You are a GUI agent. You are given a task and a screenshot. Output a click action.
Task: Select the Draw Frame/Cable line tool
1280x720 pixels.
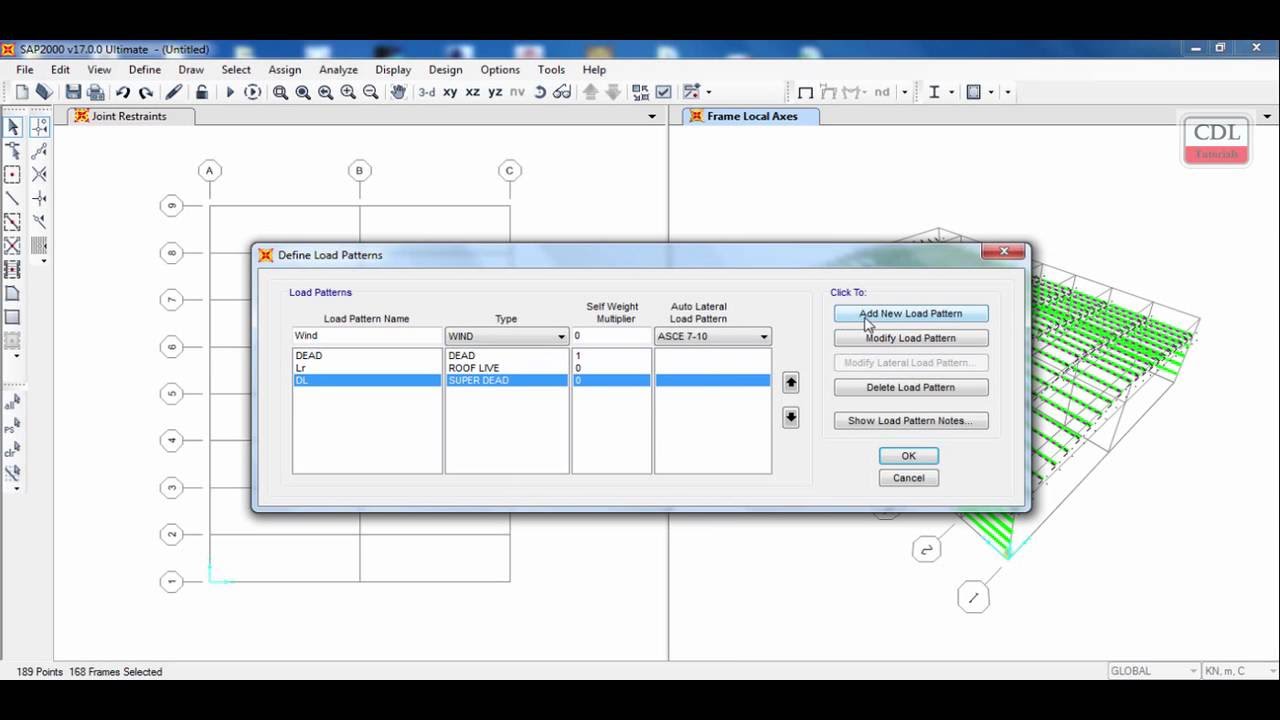pos(13,199)
